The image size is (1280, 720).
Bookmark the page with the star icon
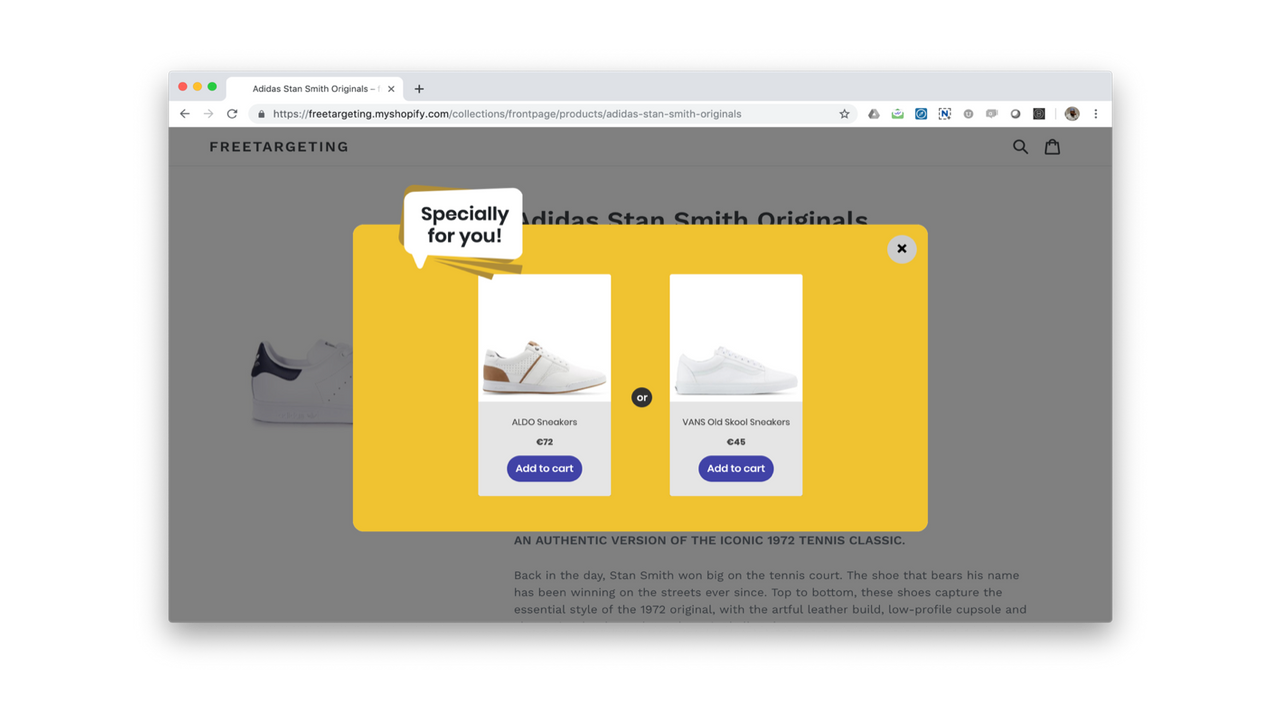pyautogui.click(x=844, y=113)
